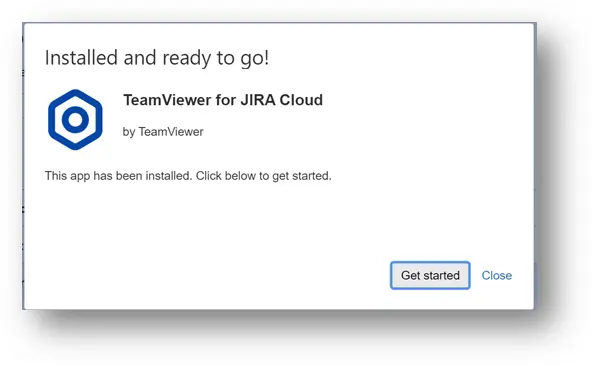Image resolution: width=592 pixels, height=365 pixels.
Task: Click 'Click below to get started' sentence
Action: (263, 176)
